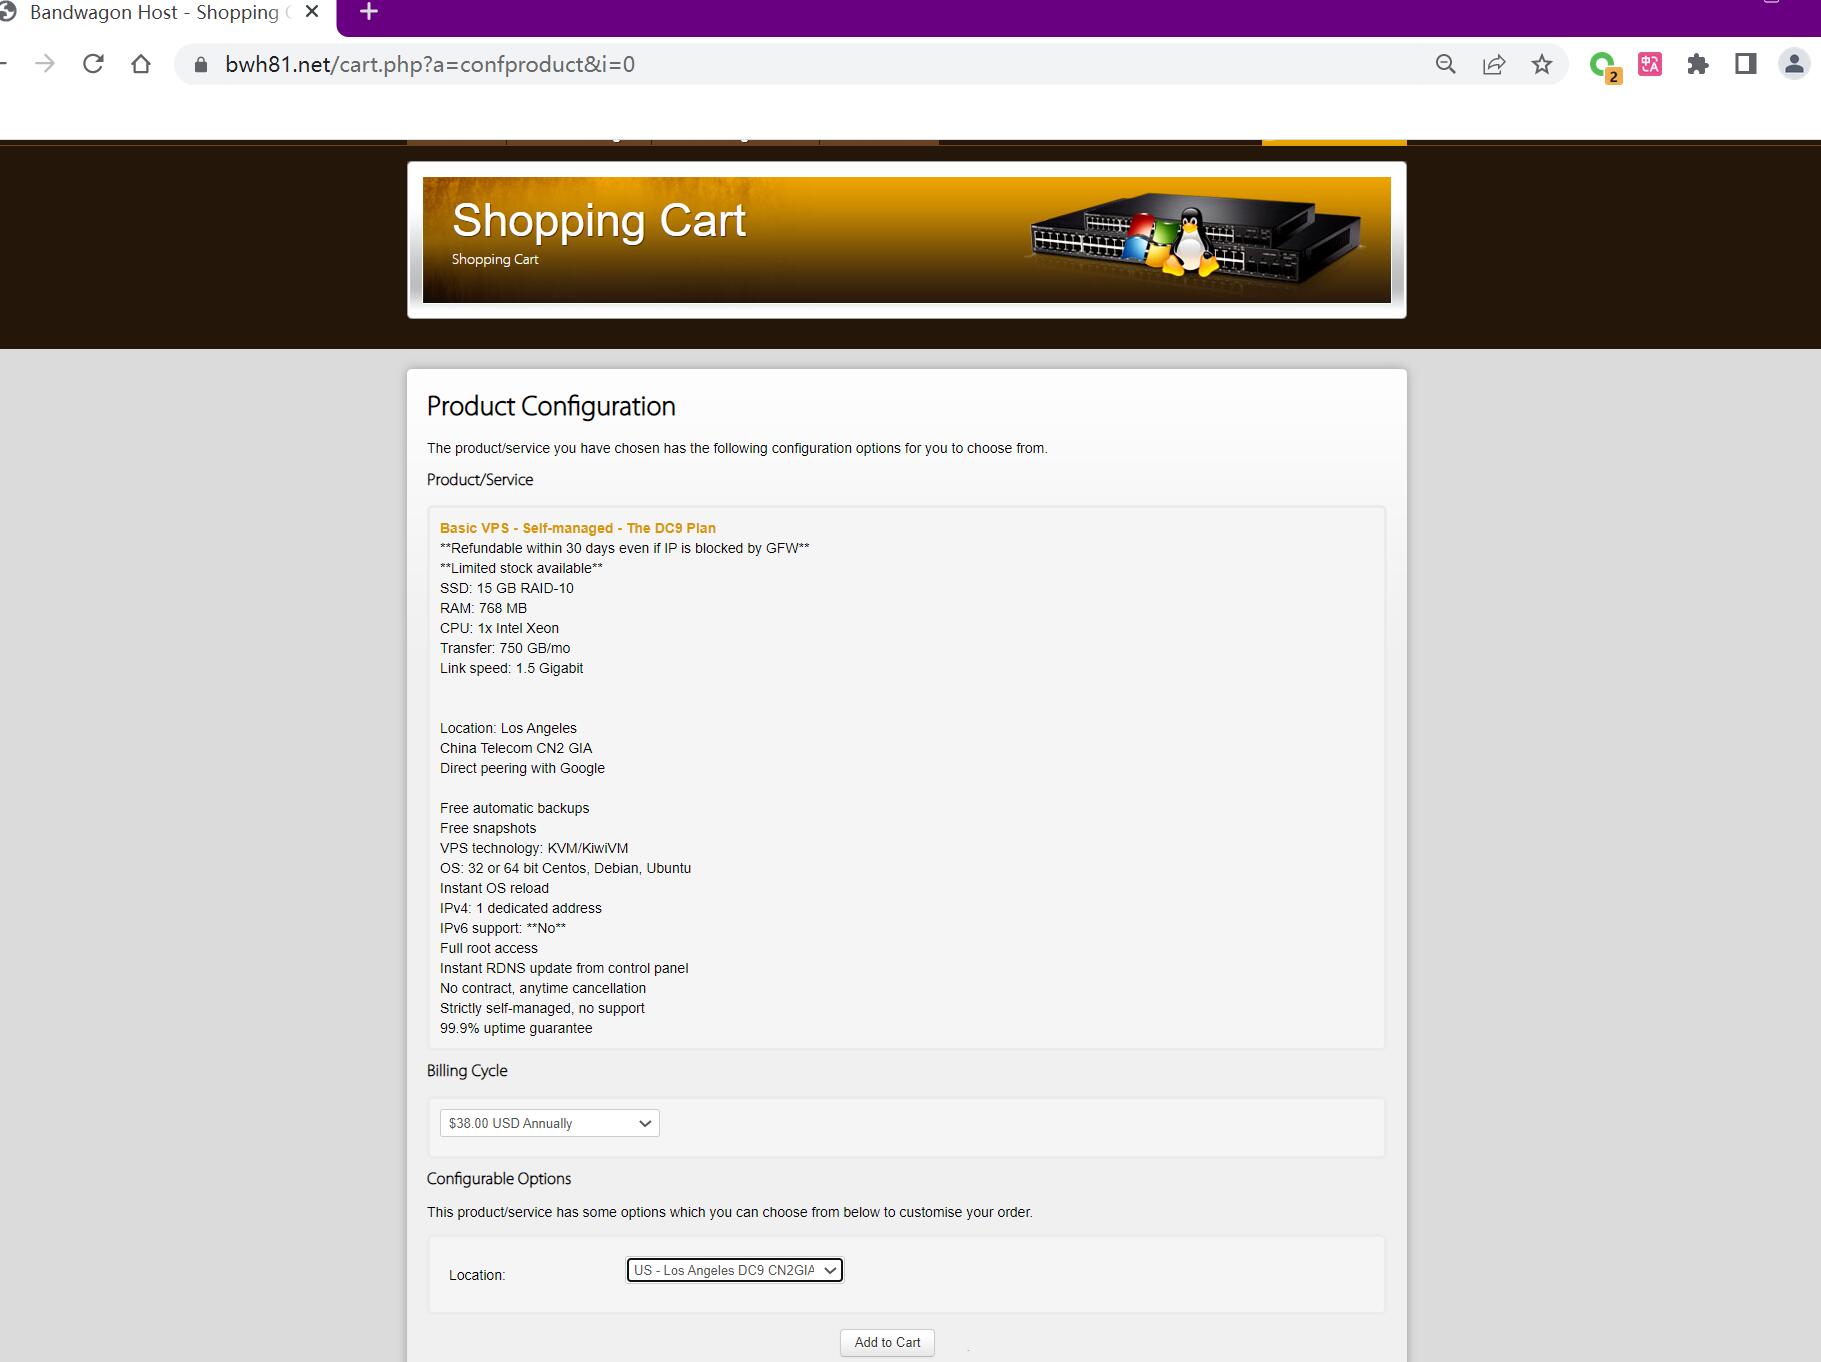Image resolution: width=1821 pixels, height=1362 pixels.
Task: Click the 'China Telecom CN2 GIA' line
Action: pyautogui.click(x=516, y=748)
